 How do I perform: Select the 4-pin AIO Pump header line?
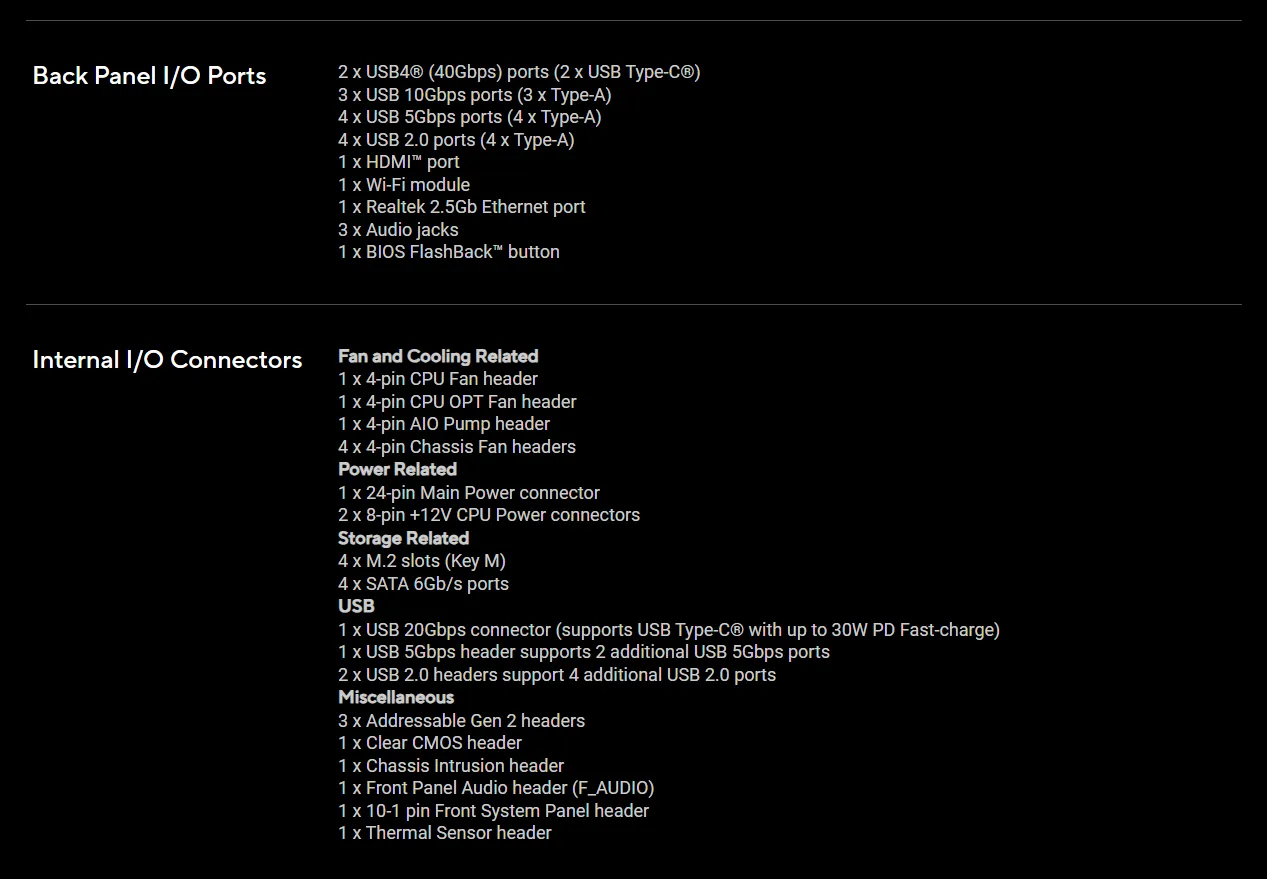click(443, 424)
